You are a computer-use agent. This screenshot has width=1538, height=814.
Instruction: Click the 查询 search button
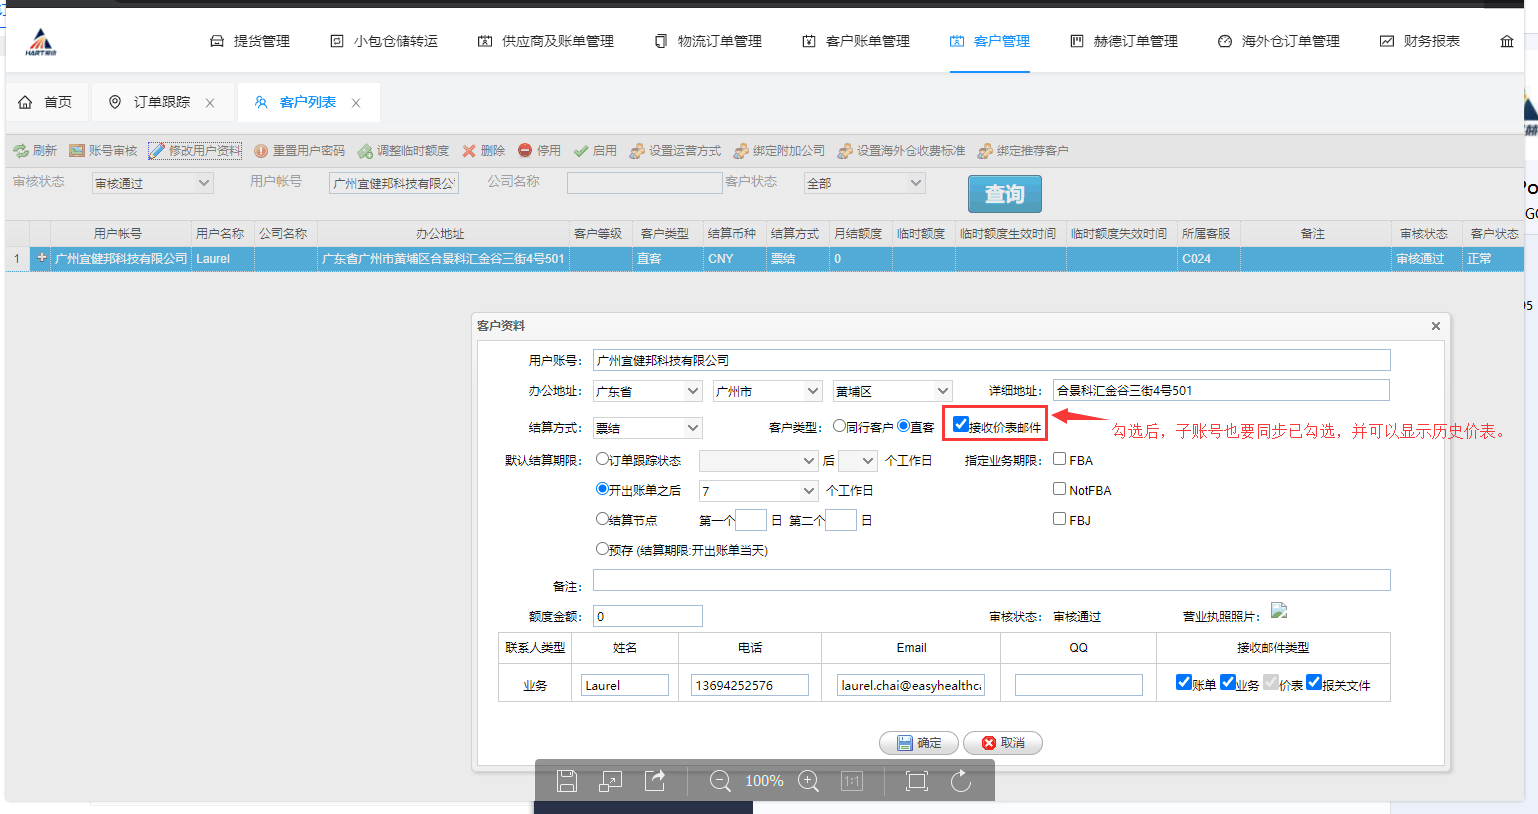pyautogui.click(x=1004, y=192)
